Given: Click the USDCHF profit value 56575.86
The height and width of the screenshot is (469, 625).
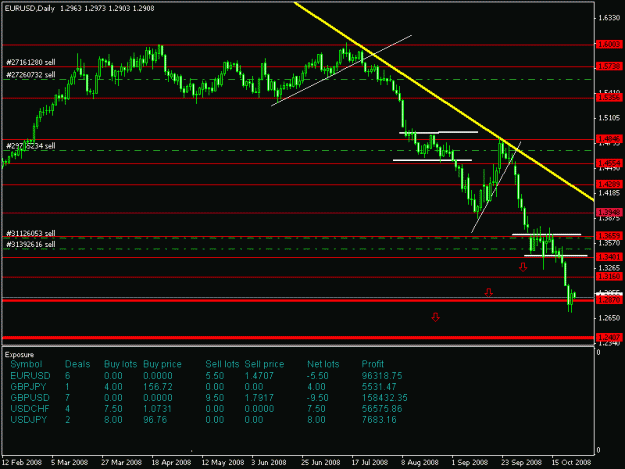Looking at the screenshot, I should (x=382, y=409).
